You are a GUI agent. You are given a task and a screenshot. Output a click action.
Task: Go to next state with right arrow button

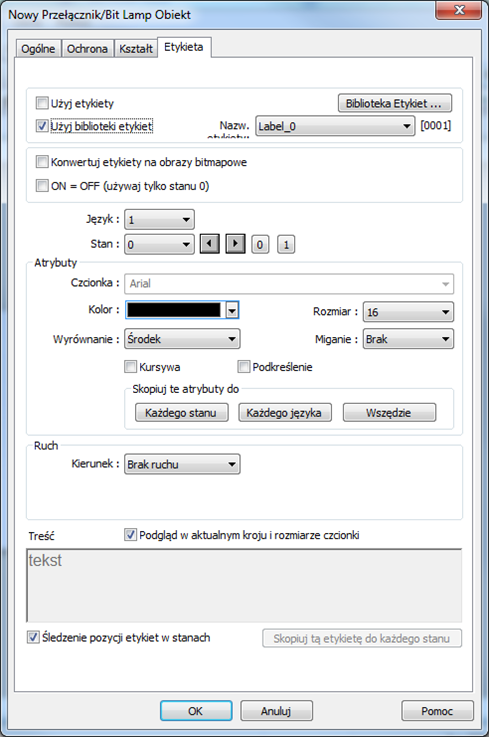(235, 244)
